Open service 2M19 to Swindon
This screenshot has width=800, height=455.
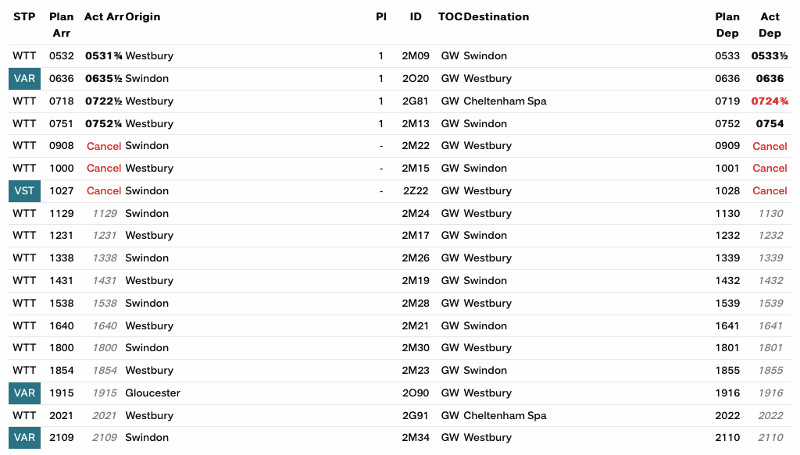pos(415,281)
